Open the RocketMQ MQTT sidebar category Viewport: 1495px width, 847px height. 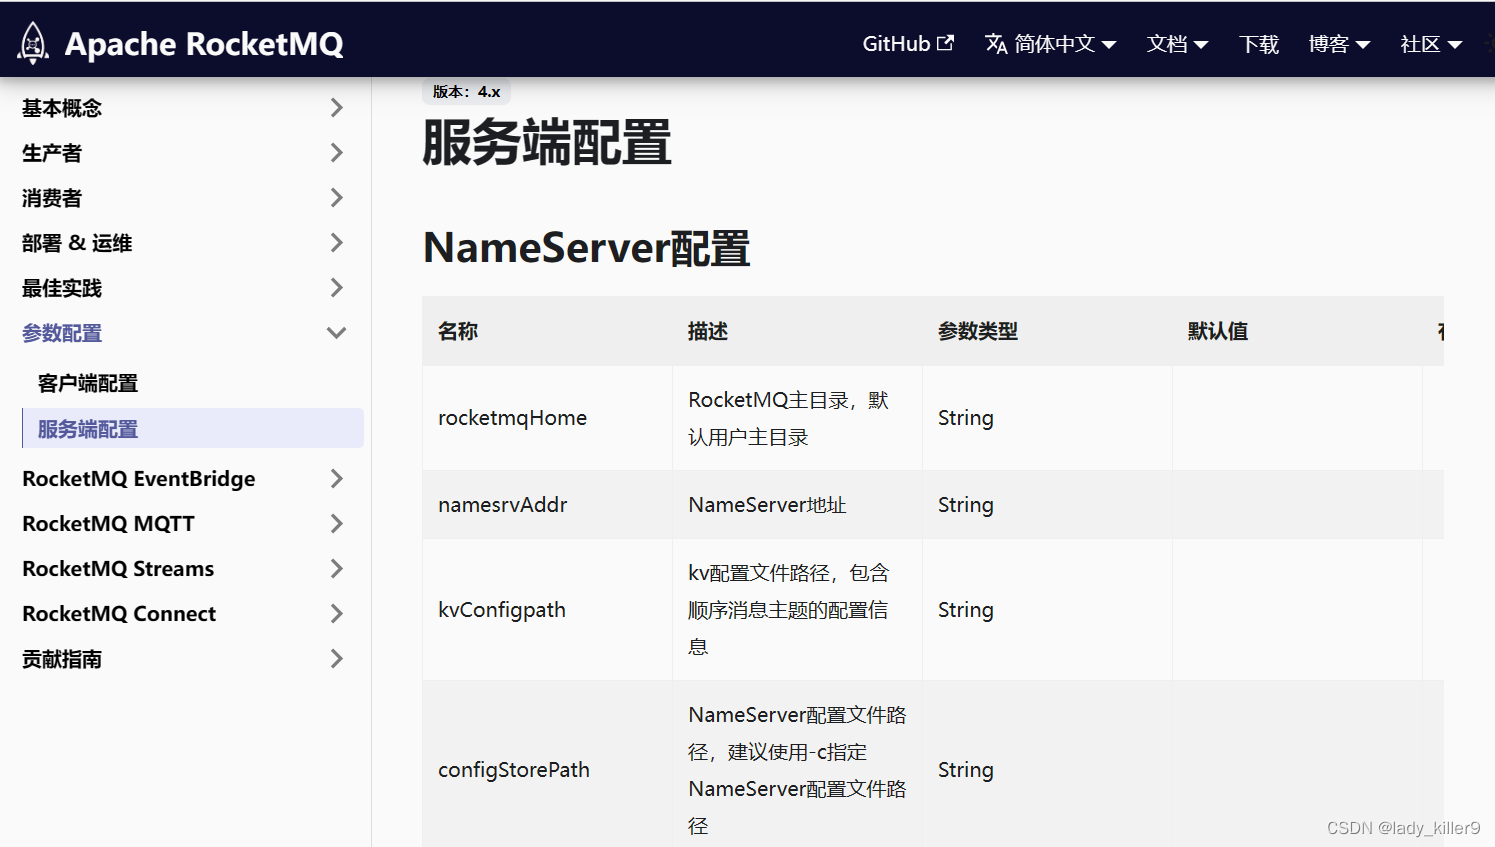(x=108, y=524)
